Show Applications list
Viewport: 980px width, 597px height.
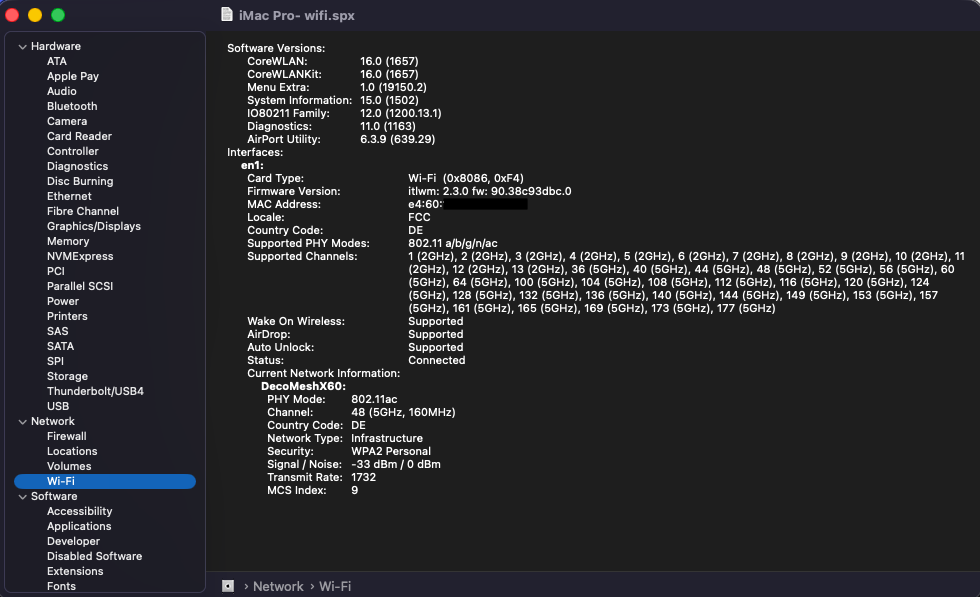79,526
